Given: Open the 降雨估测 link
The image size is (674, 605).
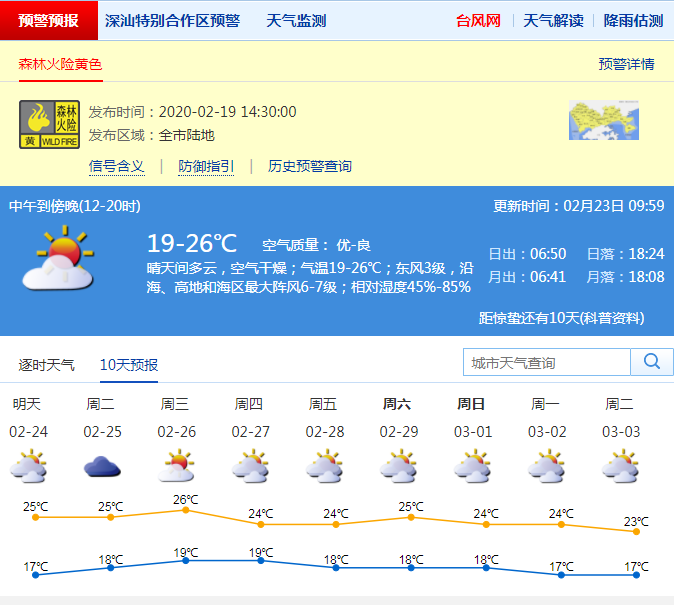Looking at the screenshot, I should pyautogui.click(x=633, y=20).
